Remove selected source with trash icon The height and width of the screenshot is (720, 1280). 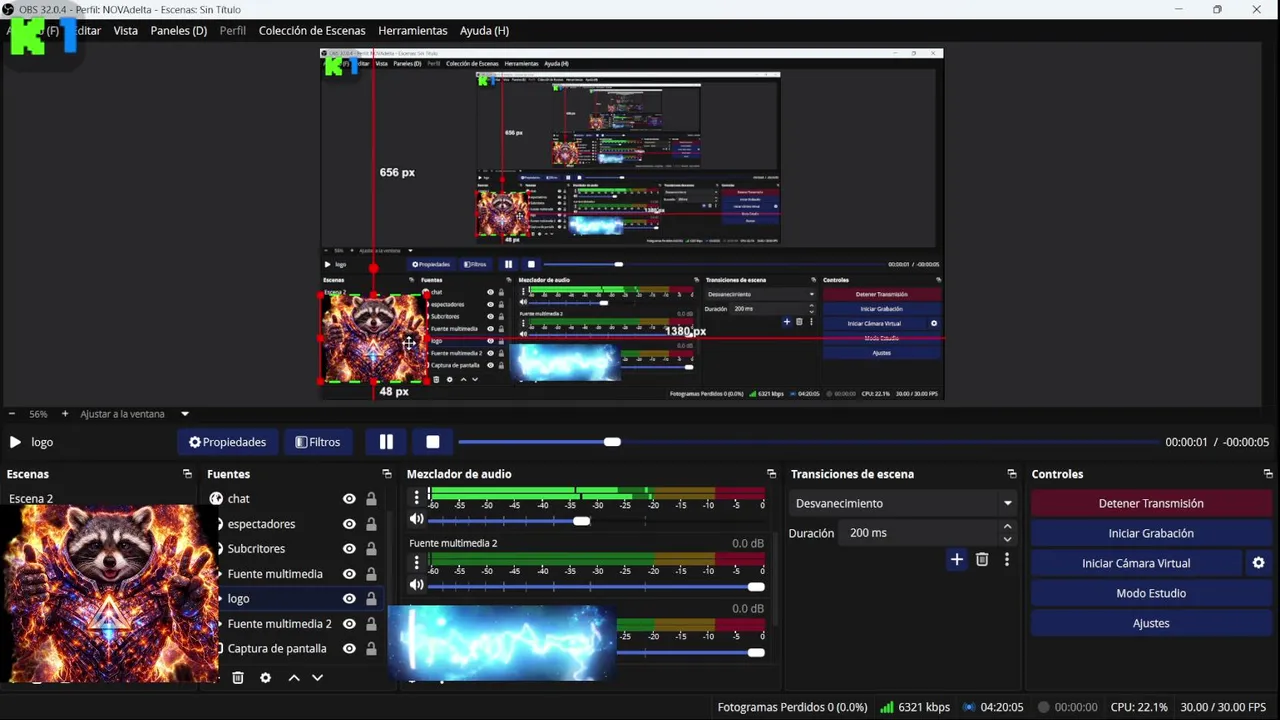(x=238, y=678)
